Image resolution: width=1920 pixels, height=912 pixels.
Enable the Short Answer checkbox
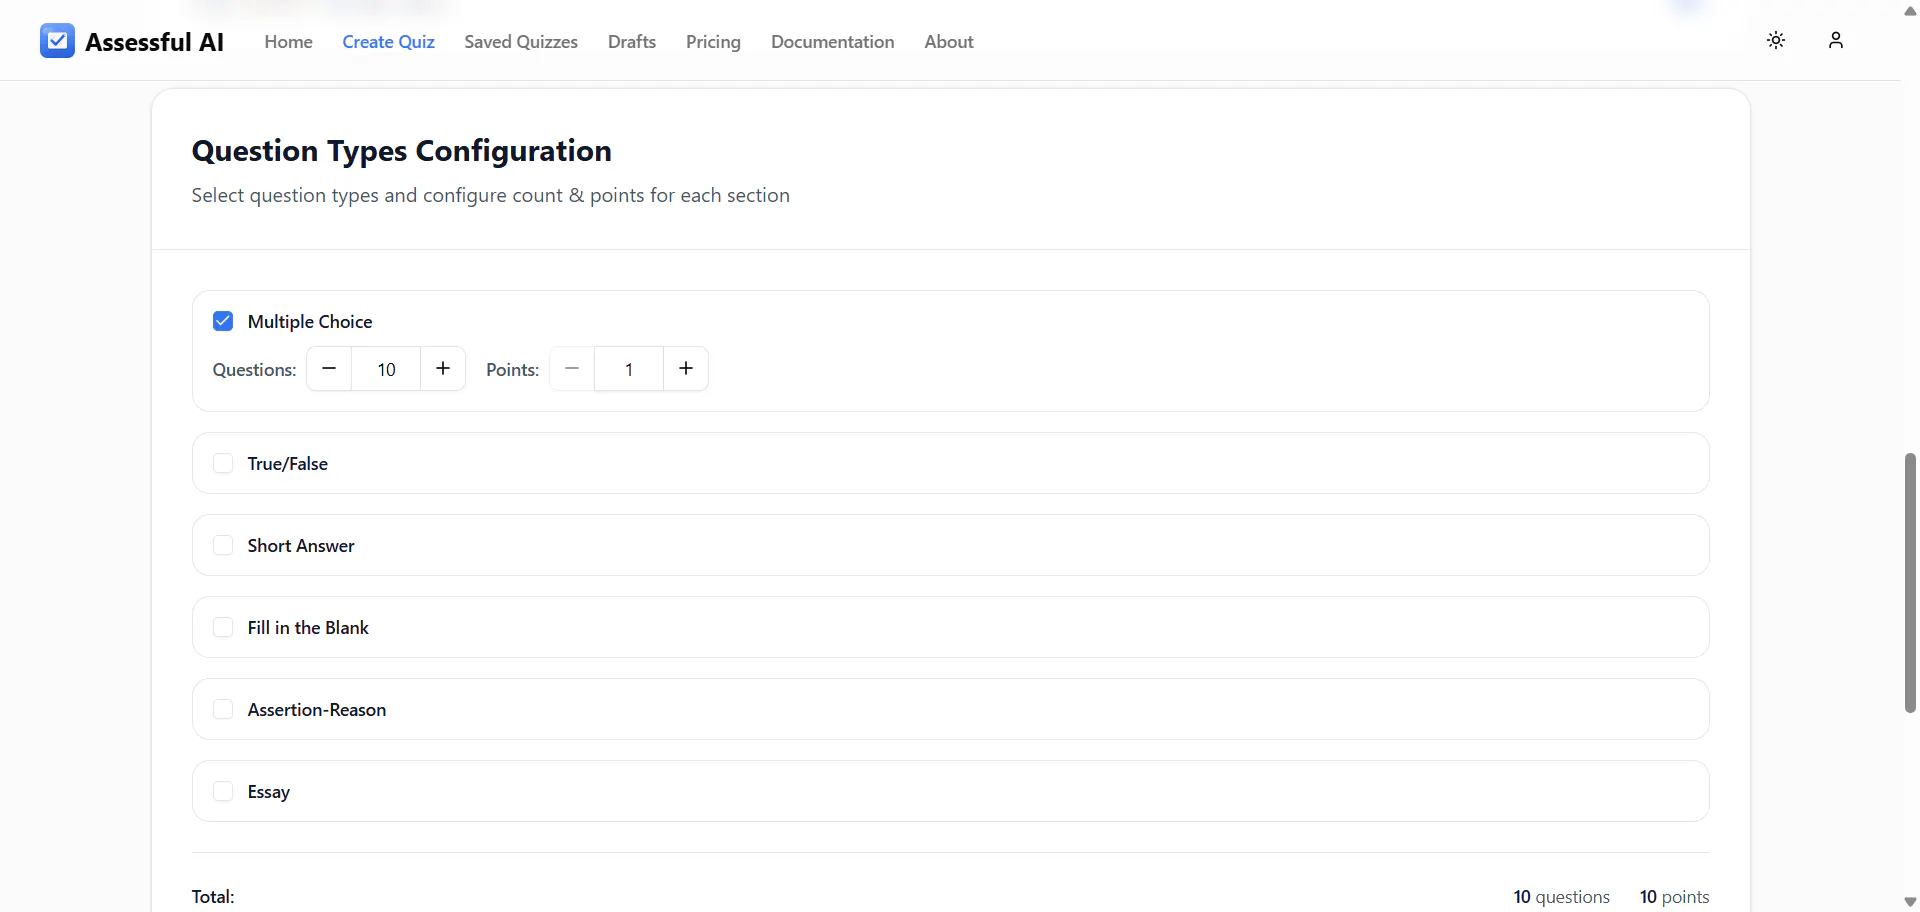223,545
